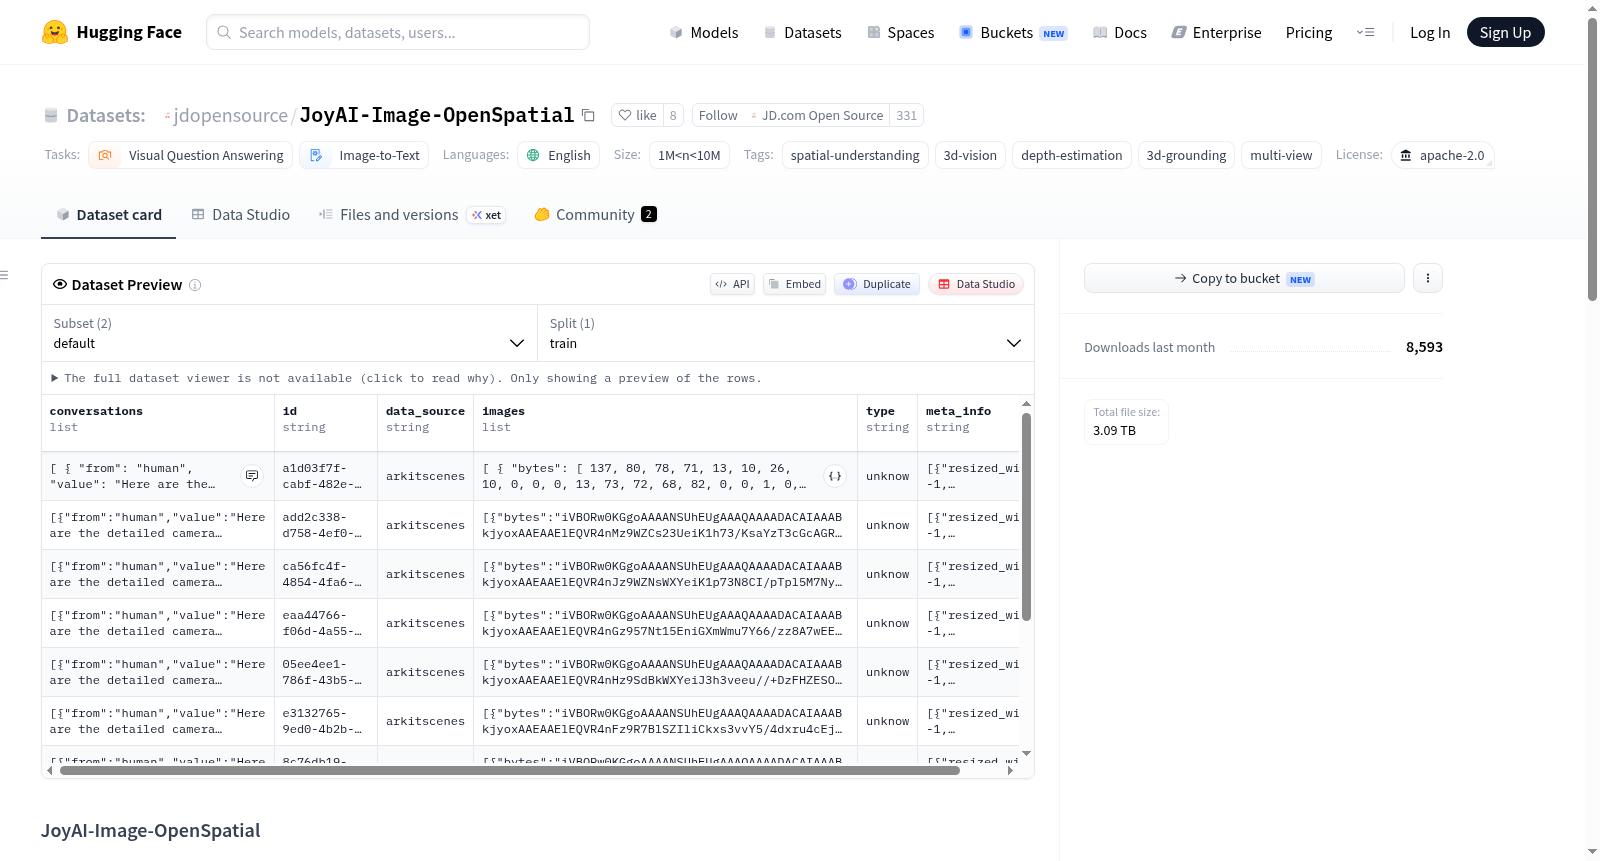Viewport: 1600px width, 861px height.
Task: Click the 3d-grounding tag
Action: (x=1186, y=155)
